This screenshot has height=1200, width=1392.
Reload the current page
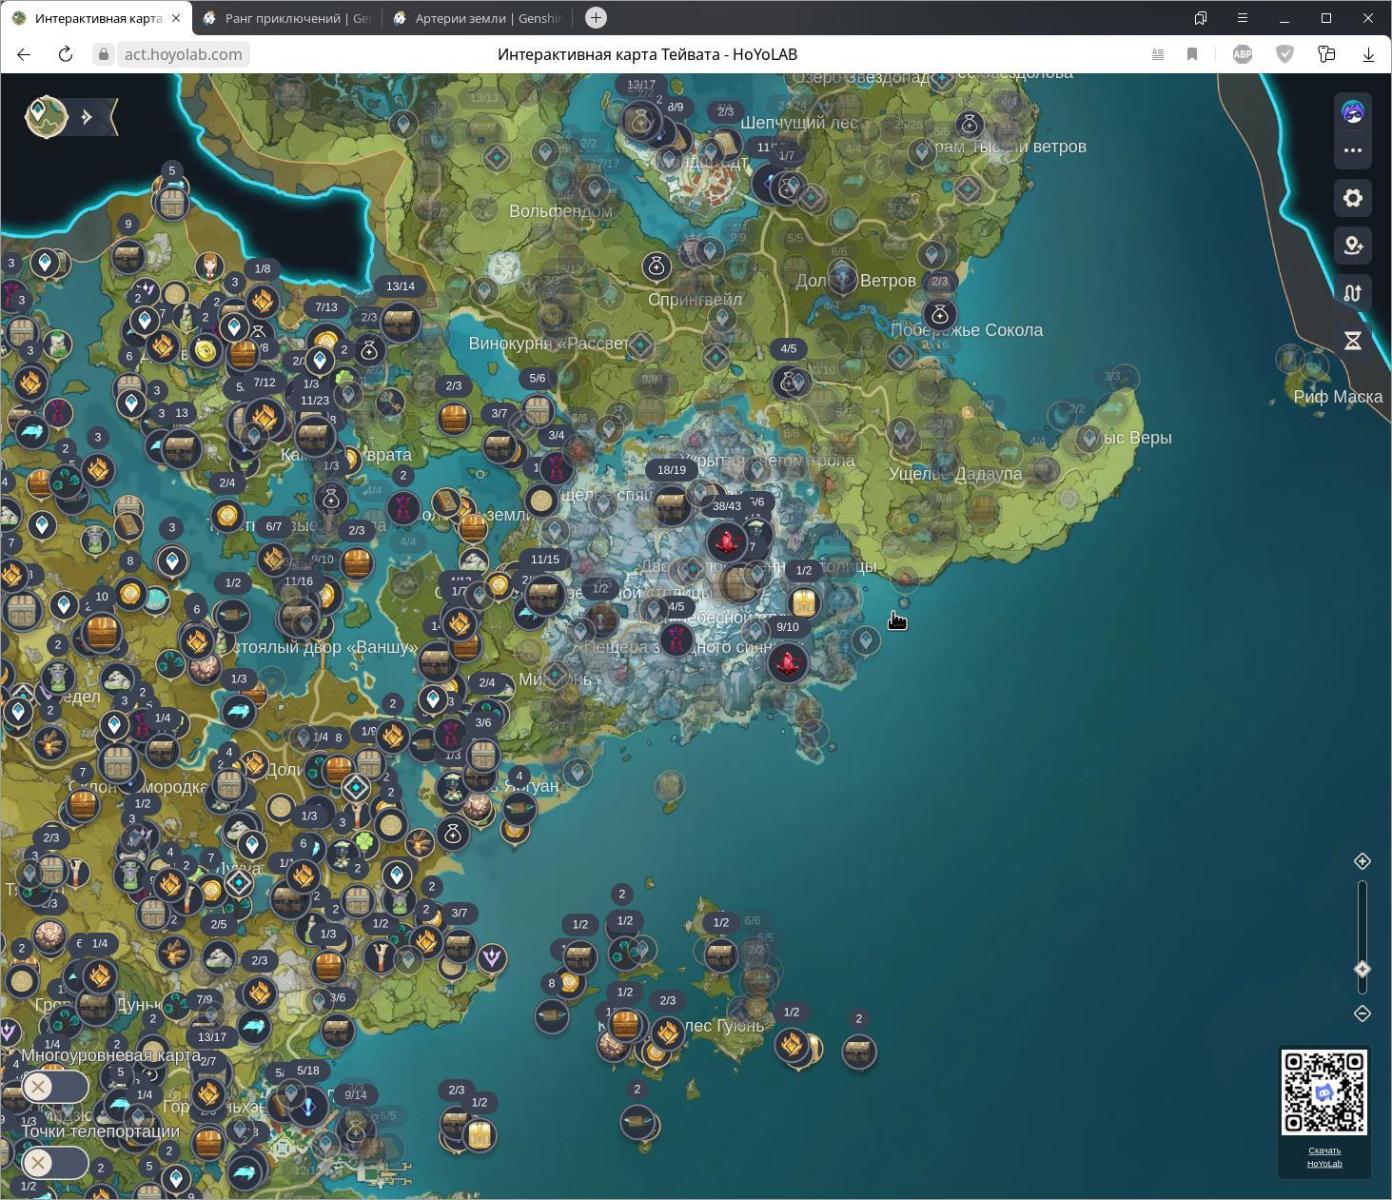tap(66, 54)
